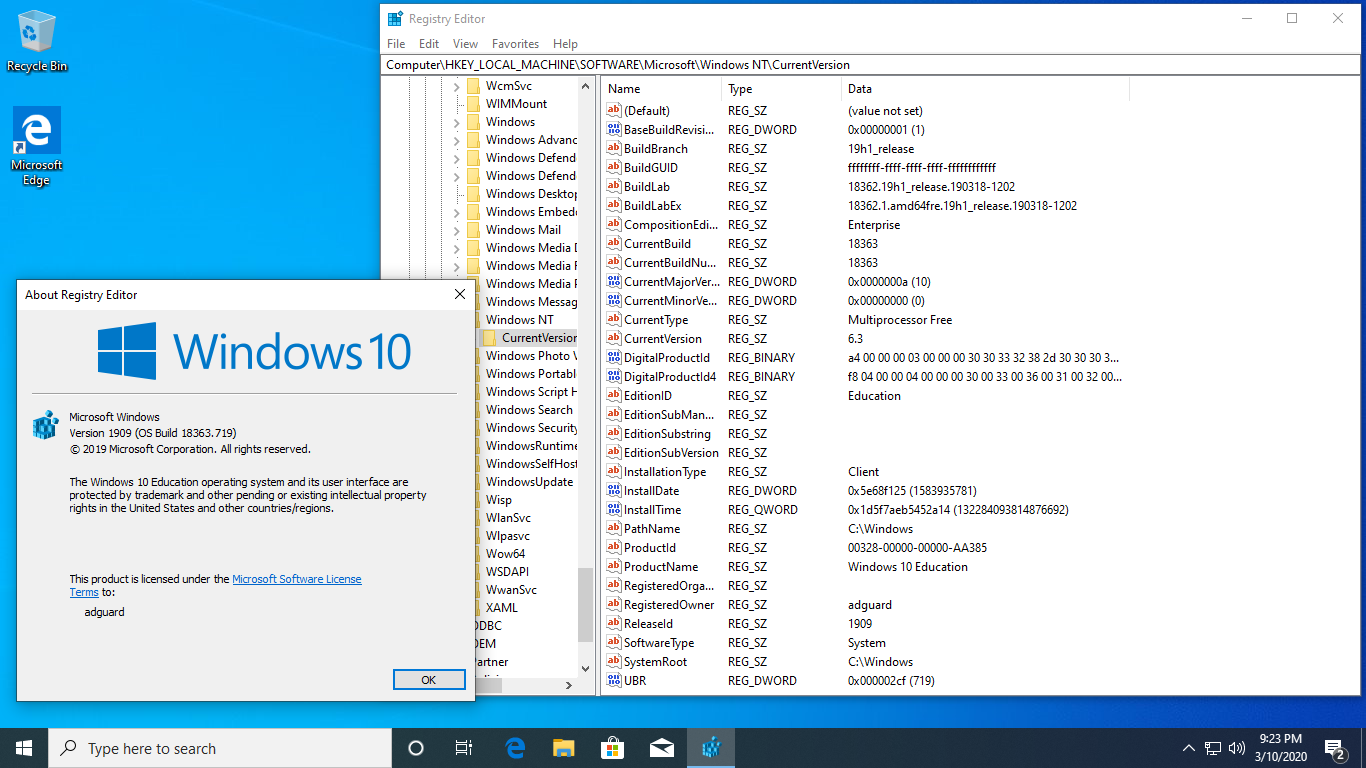Select the ReleaseId value icon
1366x768 pixels.
coord(614,624)
